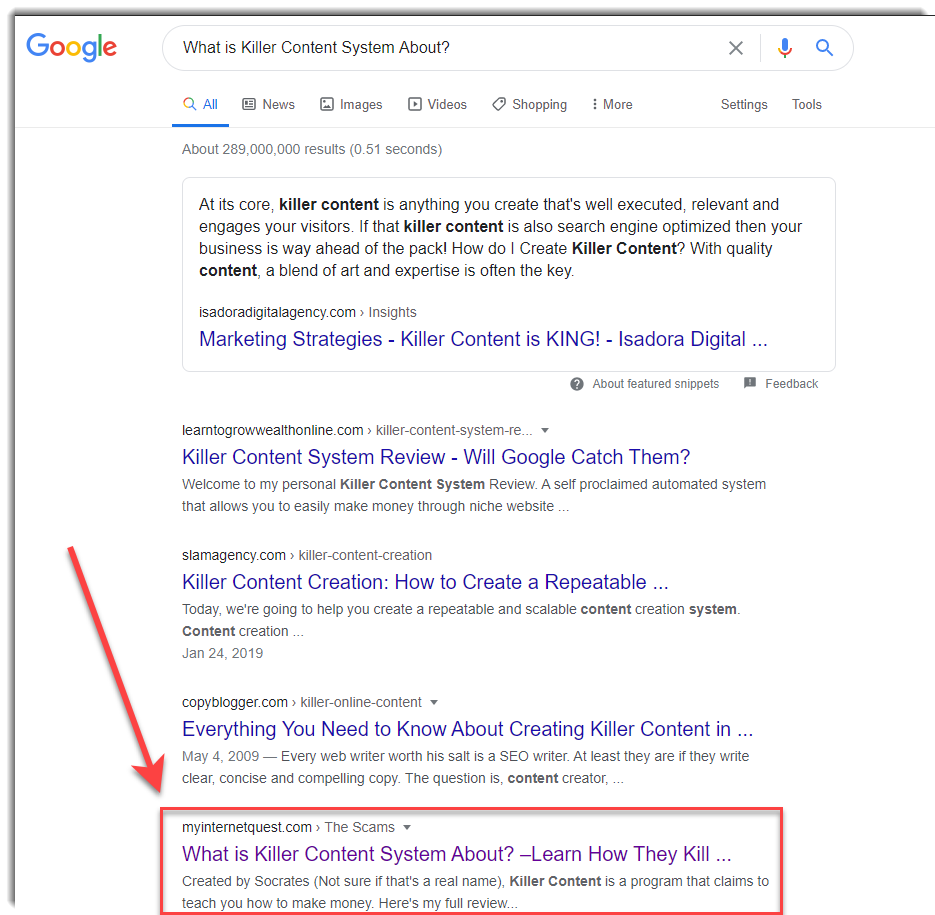Open search Tools
935x915 pixels.
[x=806, y=104]
